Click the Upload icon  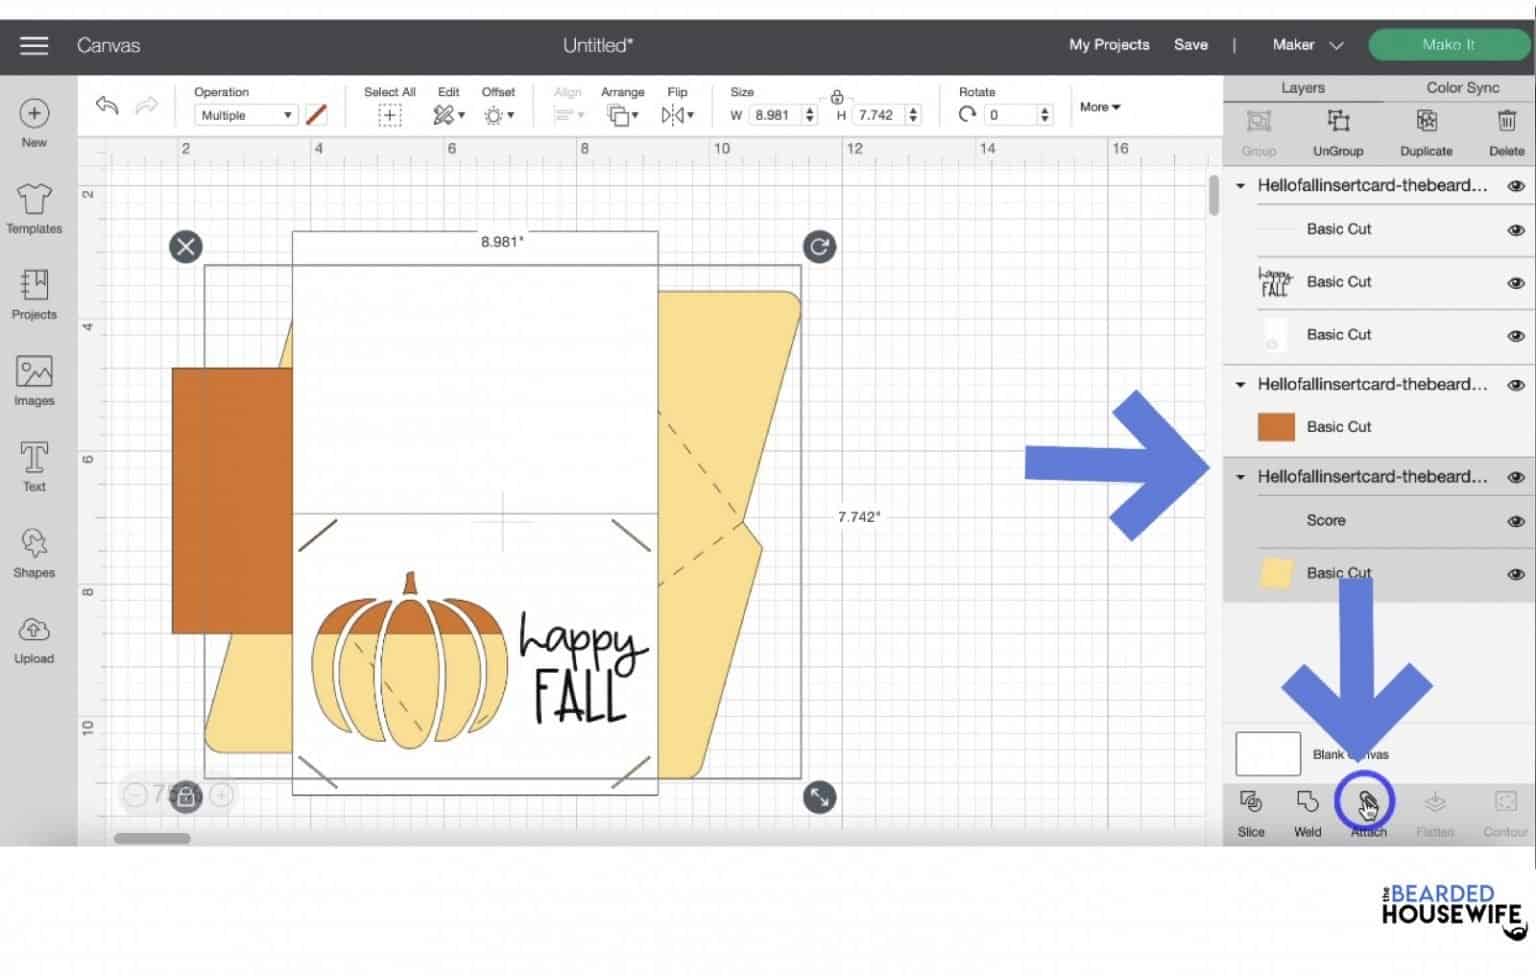click(x=34, y=638)
